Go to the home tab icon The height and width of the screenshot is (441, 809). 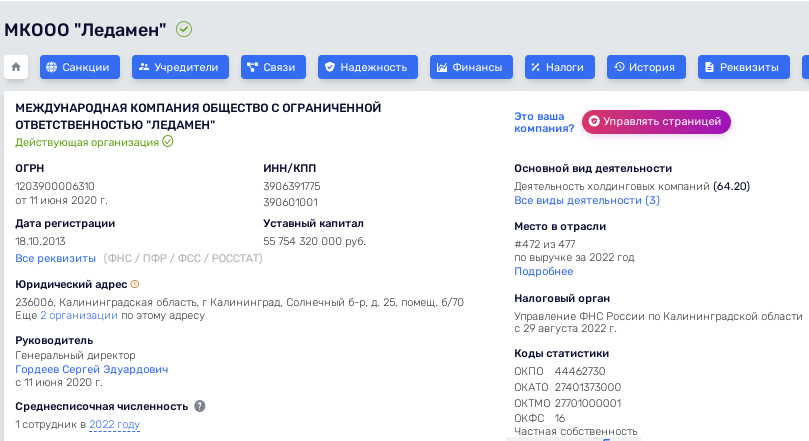(16, 67)
